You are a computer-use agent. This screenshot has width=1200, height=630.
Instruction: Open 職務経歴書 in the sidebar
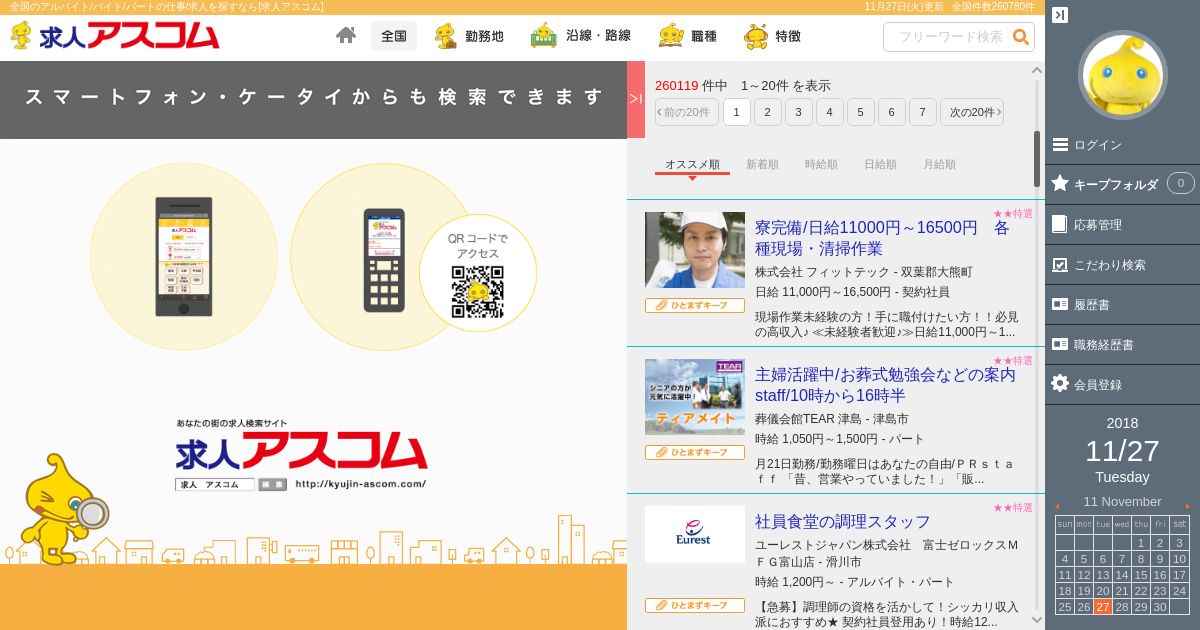pyautogui.click(x=1122, y=344)
